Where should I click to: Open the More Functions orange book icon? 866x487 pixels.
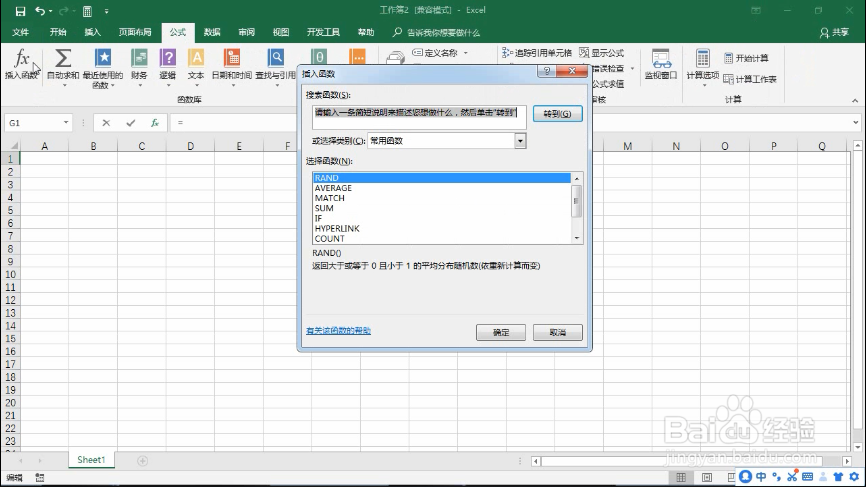(358, 56)
